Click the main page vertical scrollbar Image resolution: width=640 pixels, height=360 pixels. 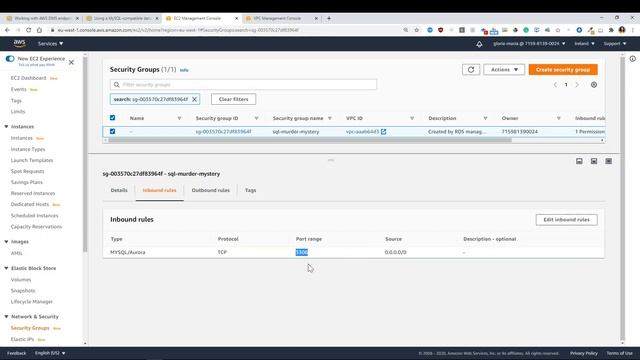622,198
